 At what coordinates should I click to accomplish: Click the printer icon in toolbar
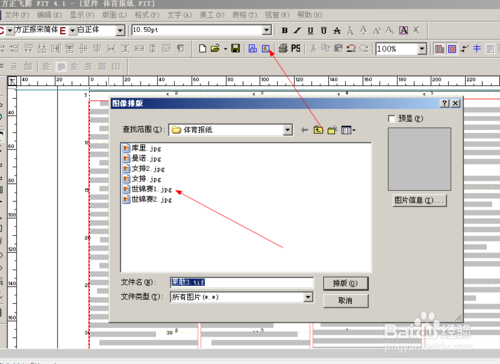(283, 49)
